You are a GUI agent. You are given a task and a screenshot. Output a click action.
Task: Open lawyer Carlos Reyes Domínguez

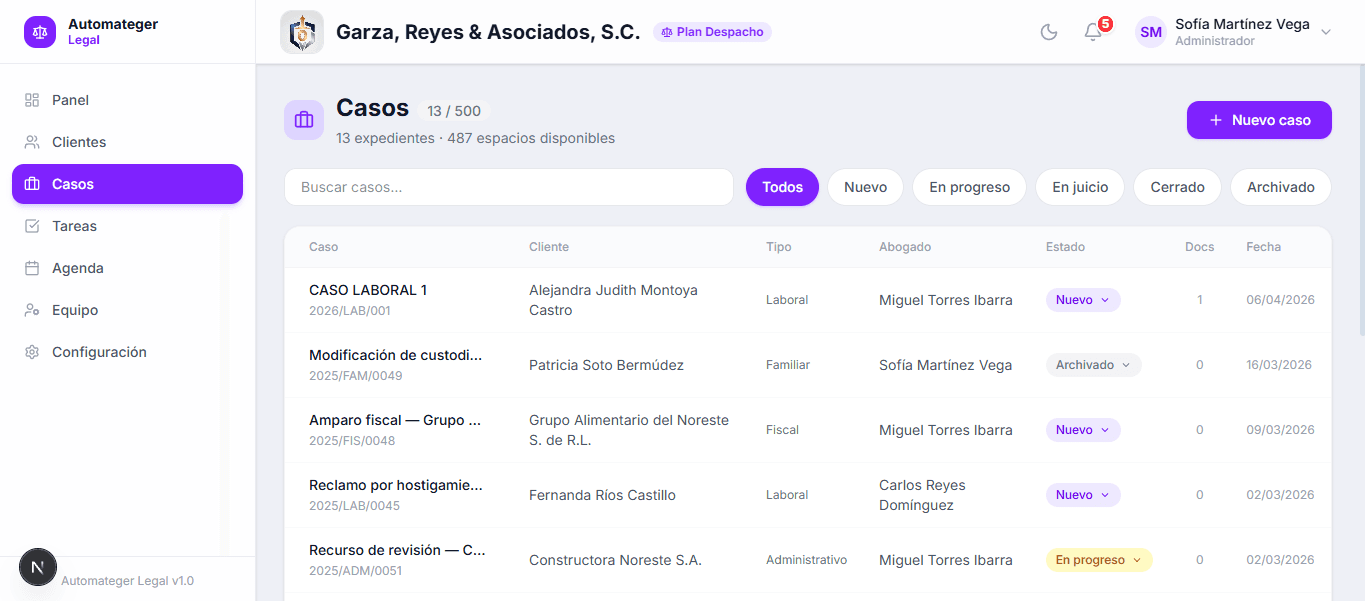click(x=921, y=494)
